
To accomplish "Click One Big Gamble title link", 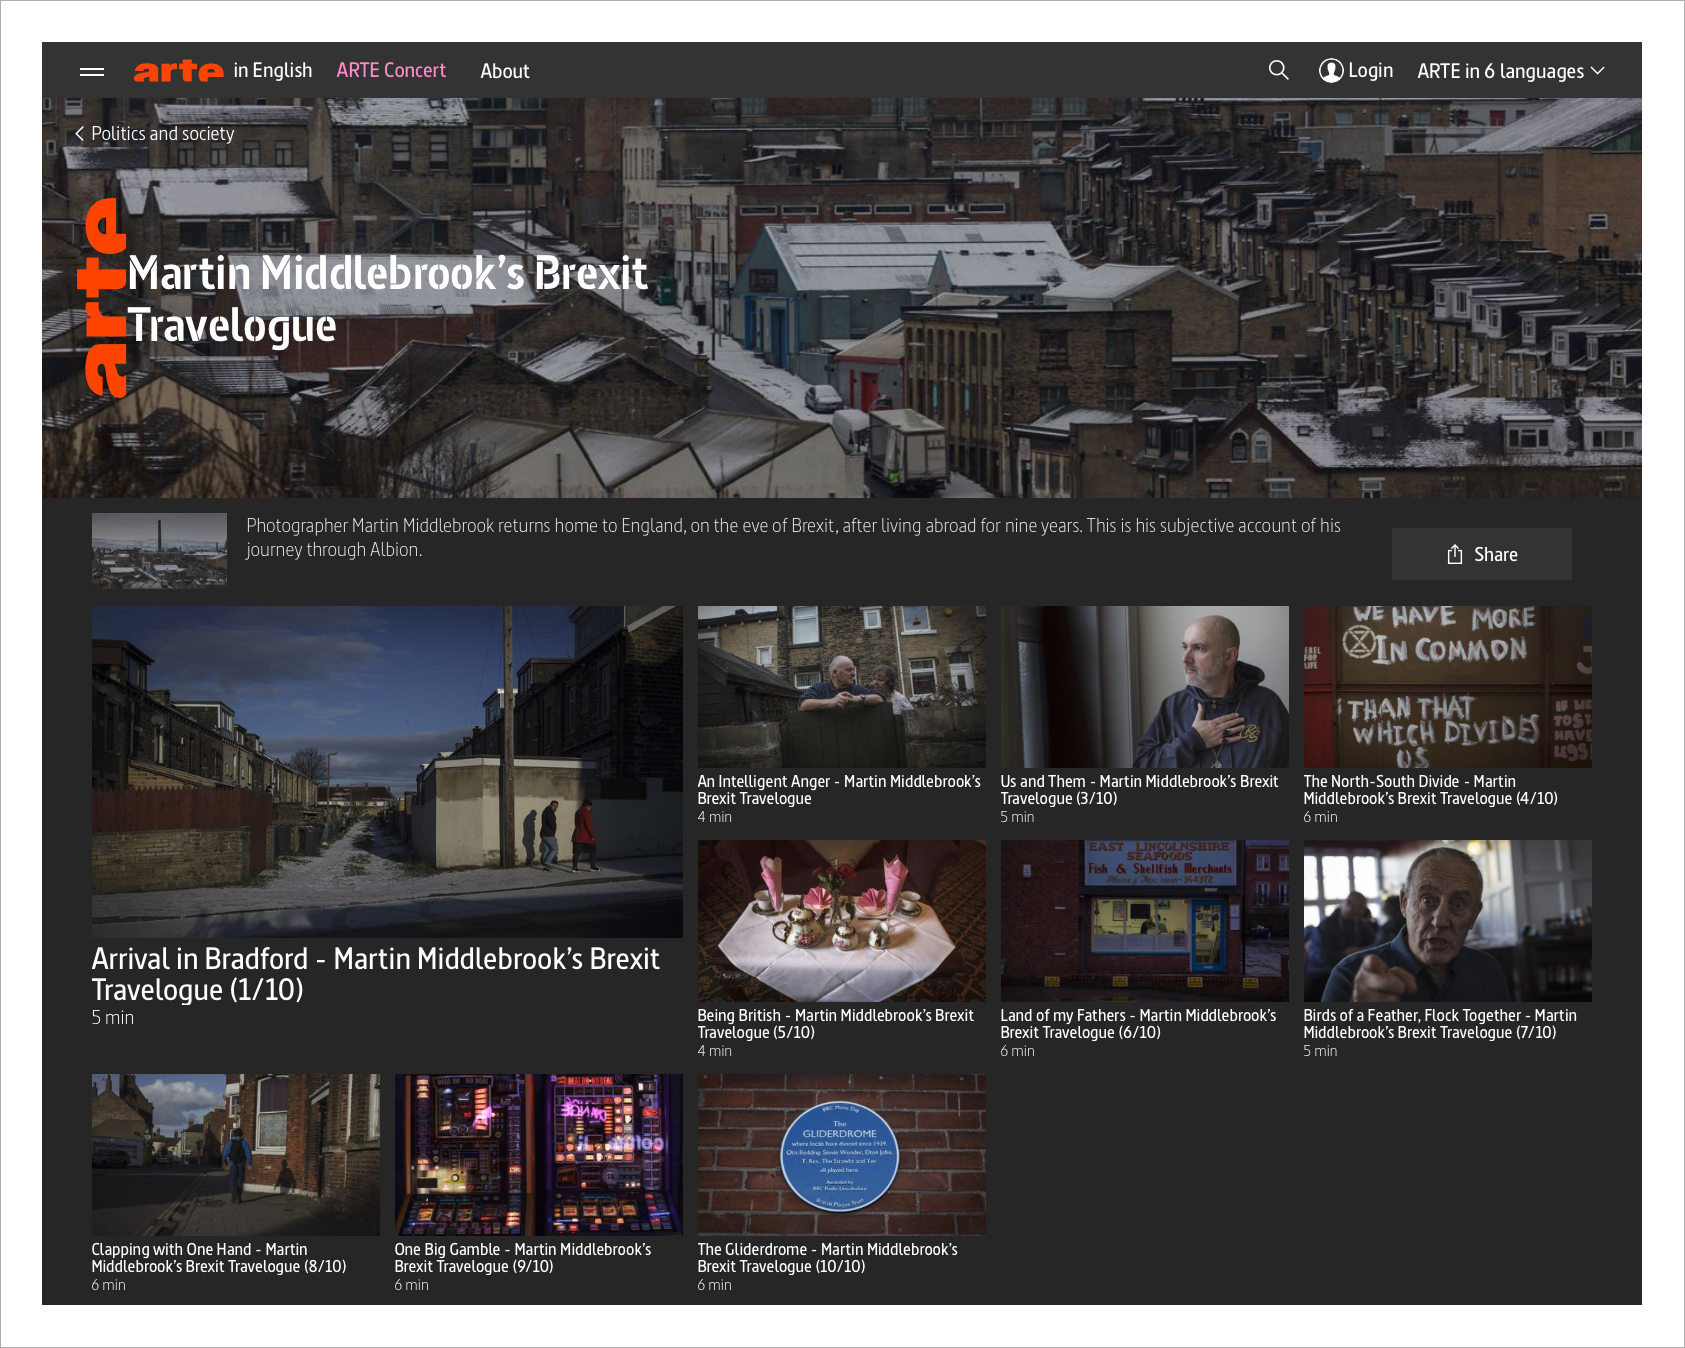I will [522, 1258].
